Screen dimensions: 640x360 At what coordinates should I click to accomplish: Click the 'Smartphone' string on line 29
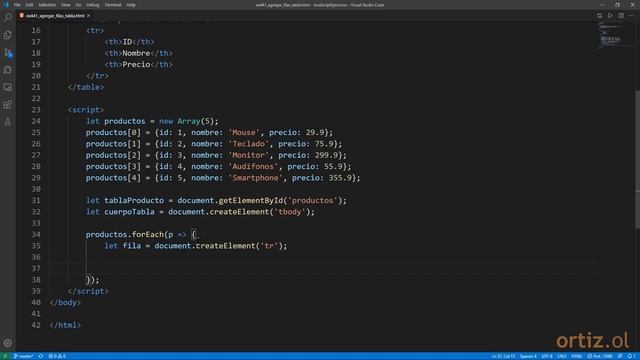(256, 178)
